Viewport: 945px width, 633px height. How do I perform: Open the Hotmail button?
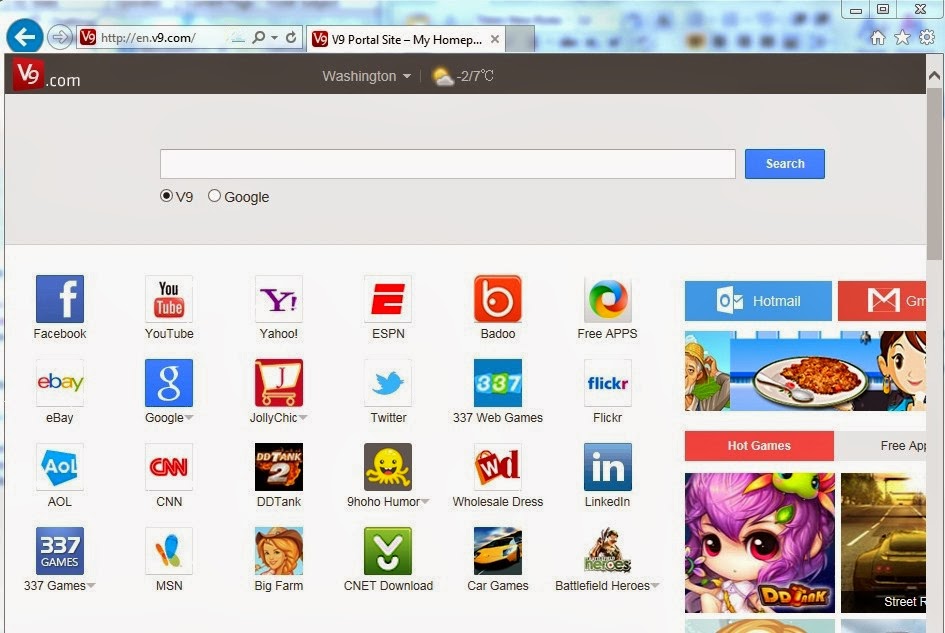tap(758, 301)
